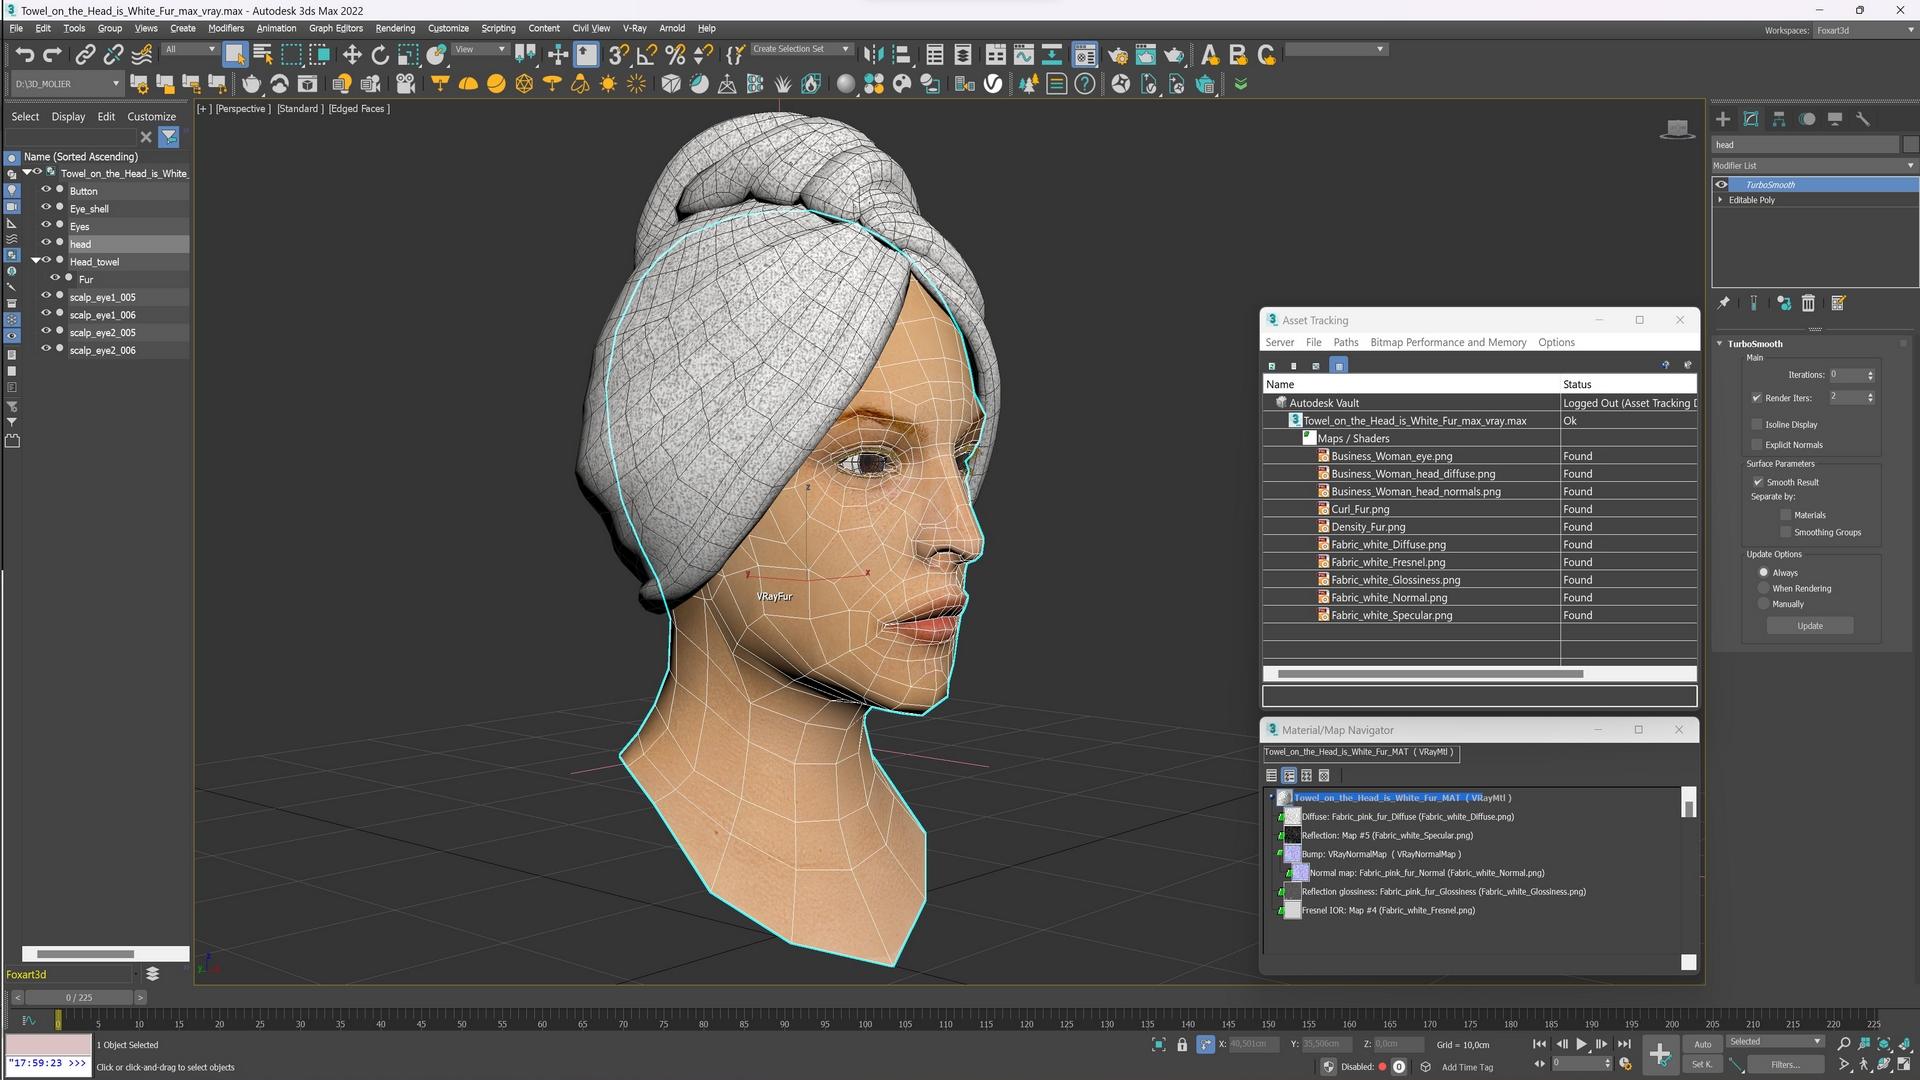This screenshot has height=1080, width=1920.
Task: Open the Selected key filter dropdown
Action: (x=1775, y=1042)
